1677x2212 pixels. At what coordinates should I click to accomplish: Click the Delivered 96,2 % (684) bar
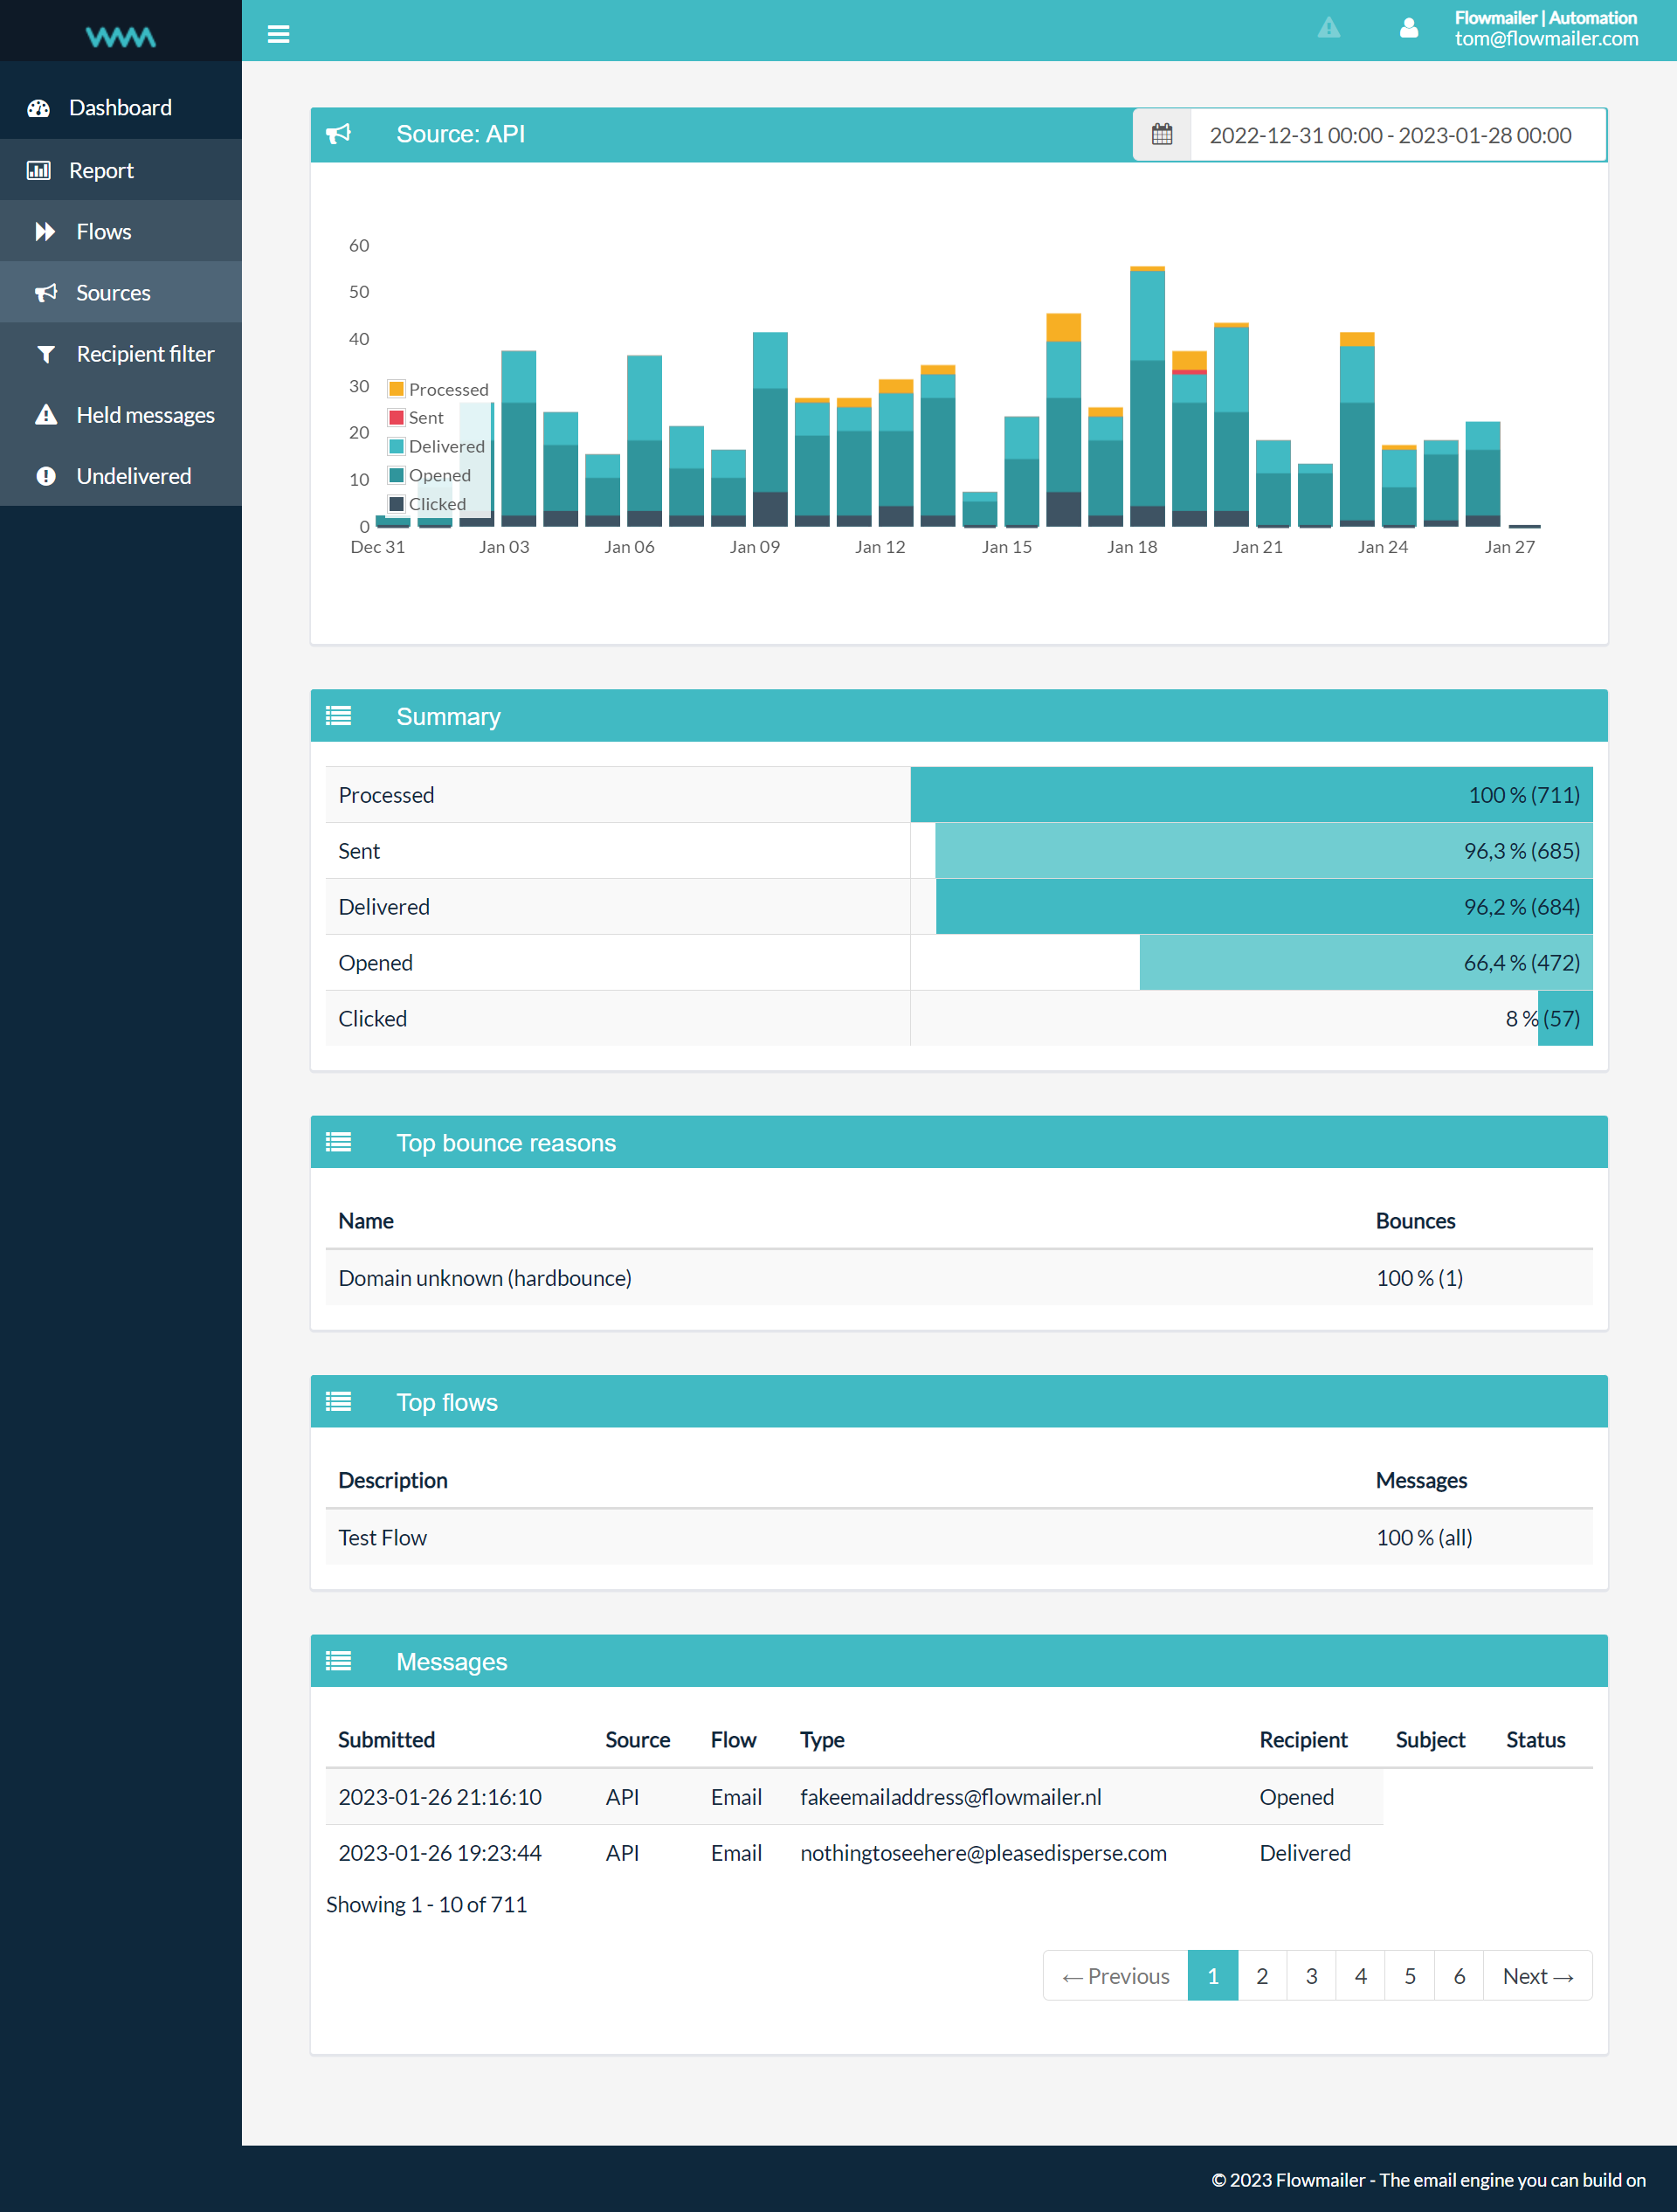pyautogui.click(x=1264, y=907)
